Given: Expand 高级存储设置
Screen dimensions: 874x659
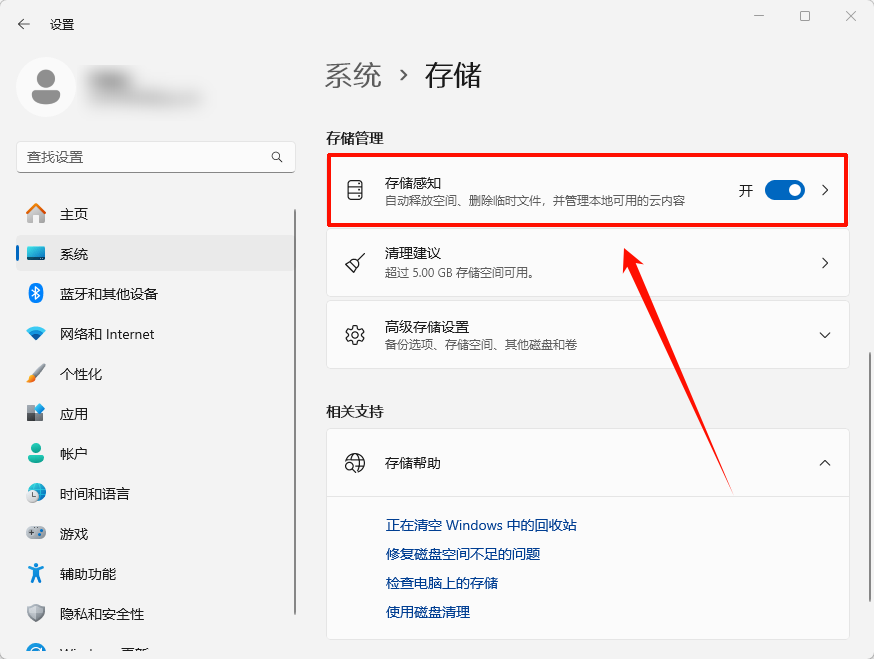Looking at the screenshot, I should click(x=824, y=334).
